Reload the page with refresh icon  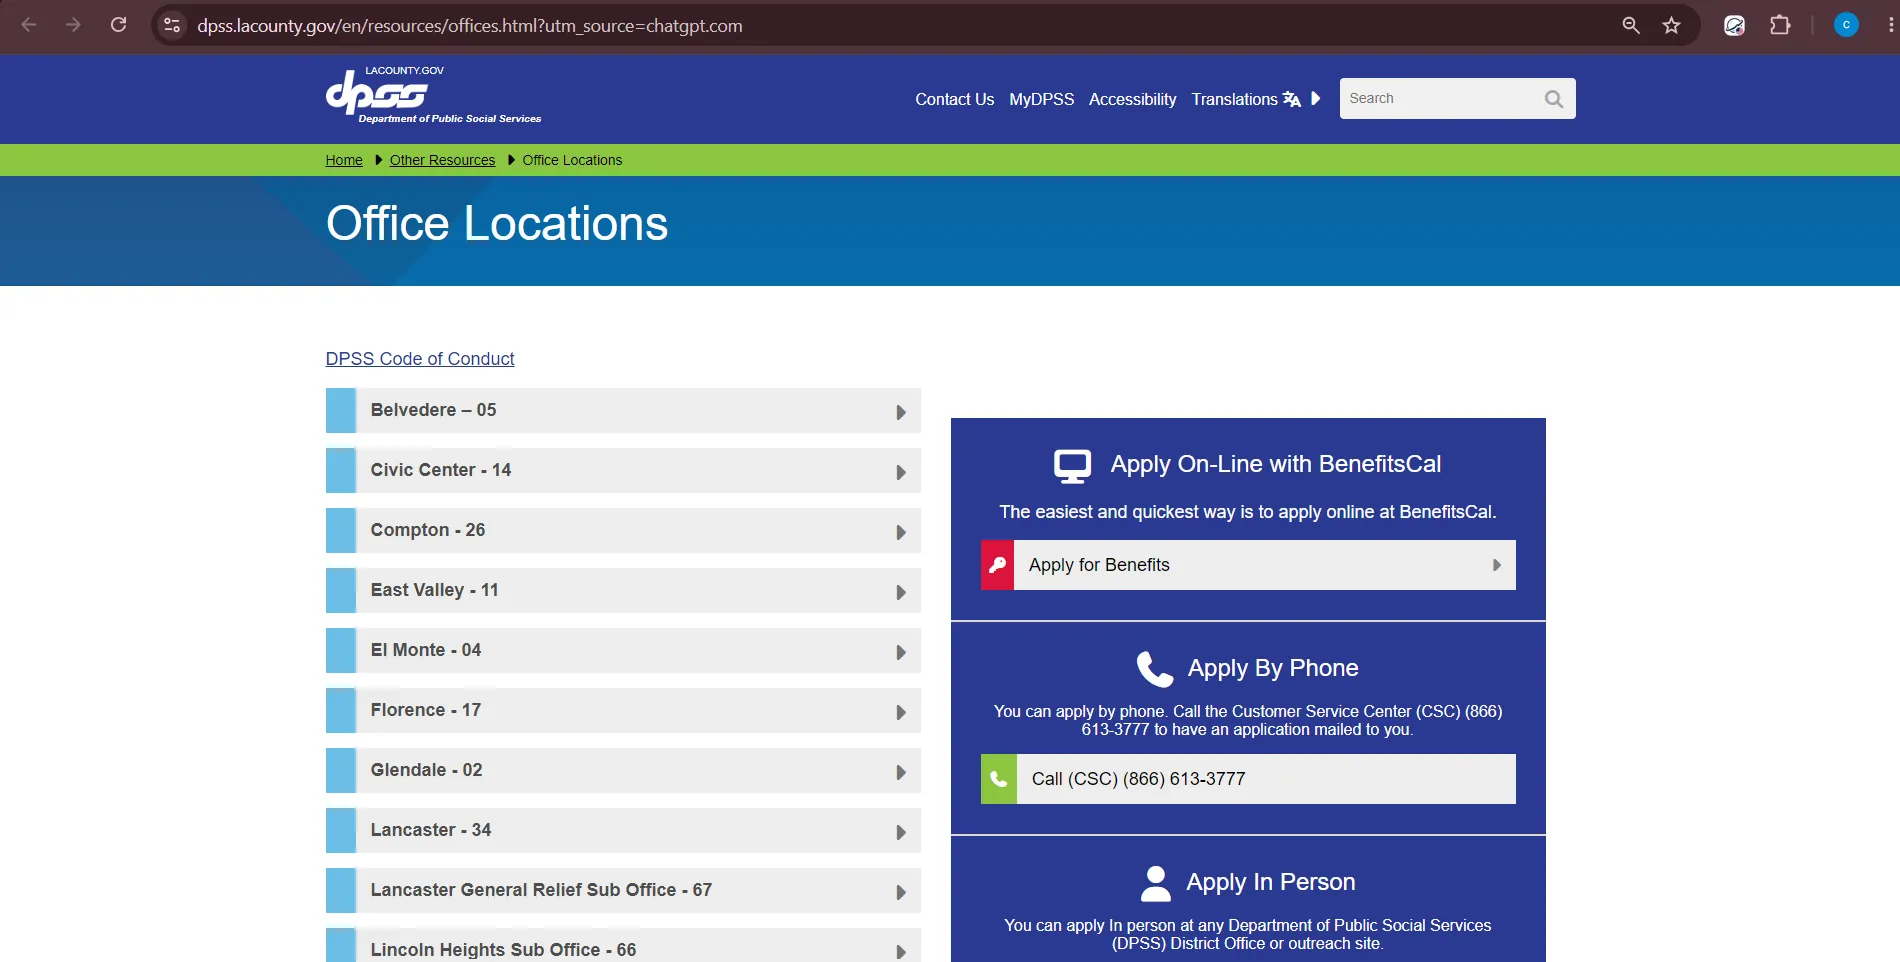(118, 25)
